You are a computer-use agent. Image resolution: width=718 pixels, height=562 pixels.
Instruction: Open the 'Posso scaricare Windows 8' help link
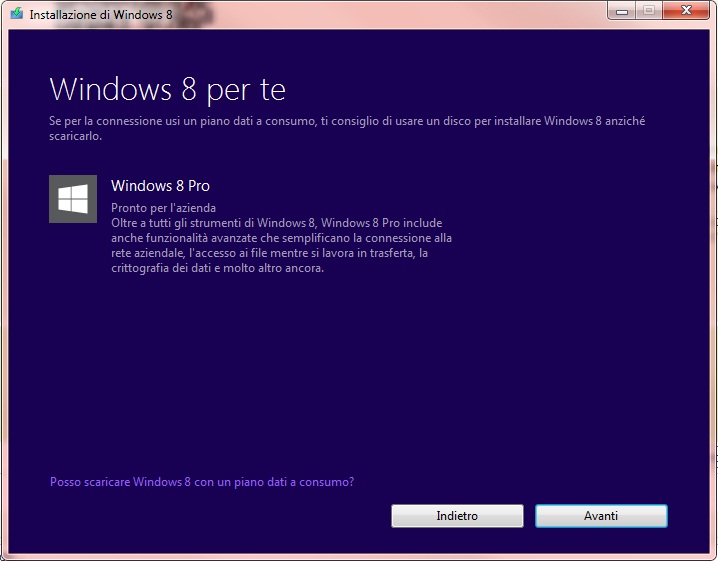tap(201, 482)
